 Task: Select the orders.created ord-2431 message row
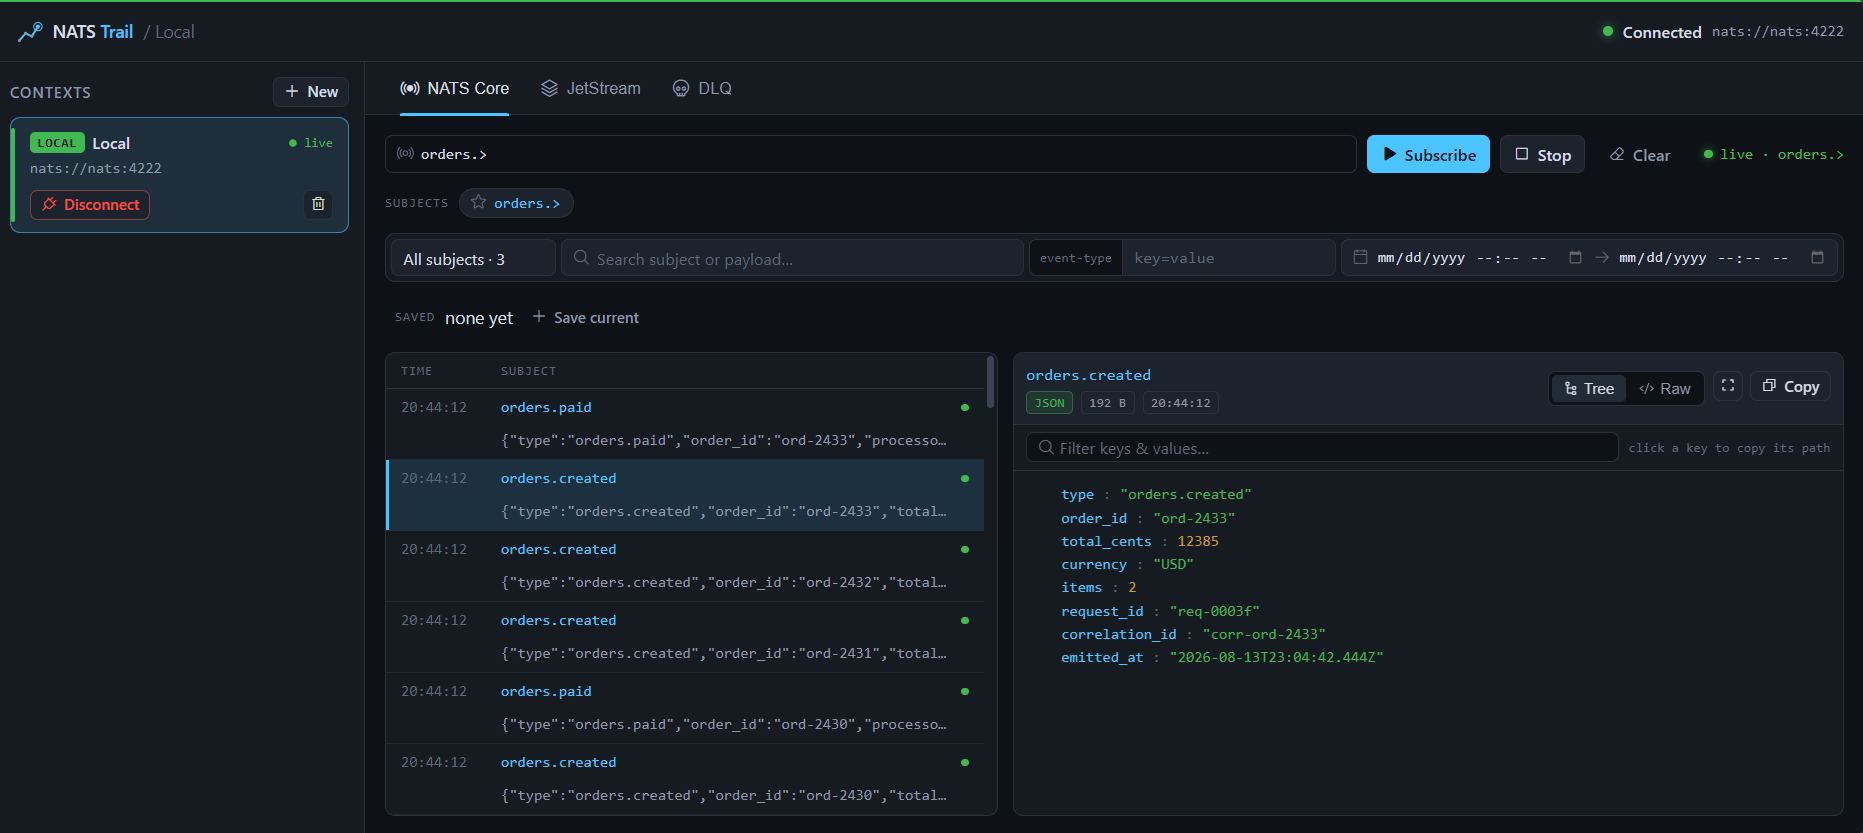click(x=685, y=637)
